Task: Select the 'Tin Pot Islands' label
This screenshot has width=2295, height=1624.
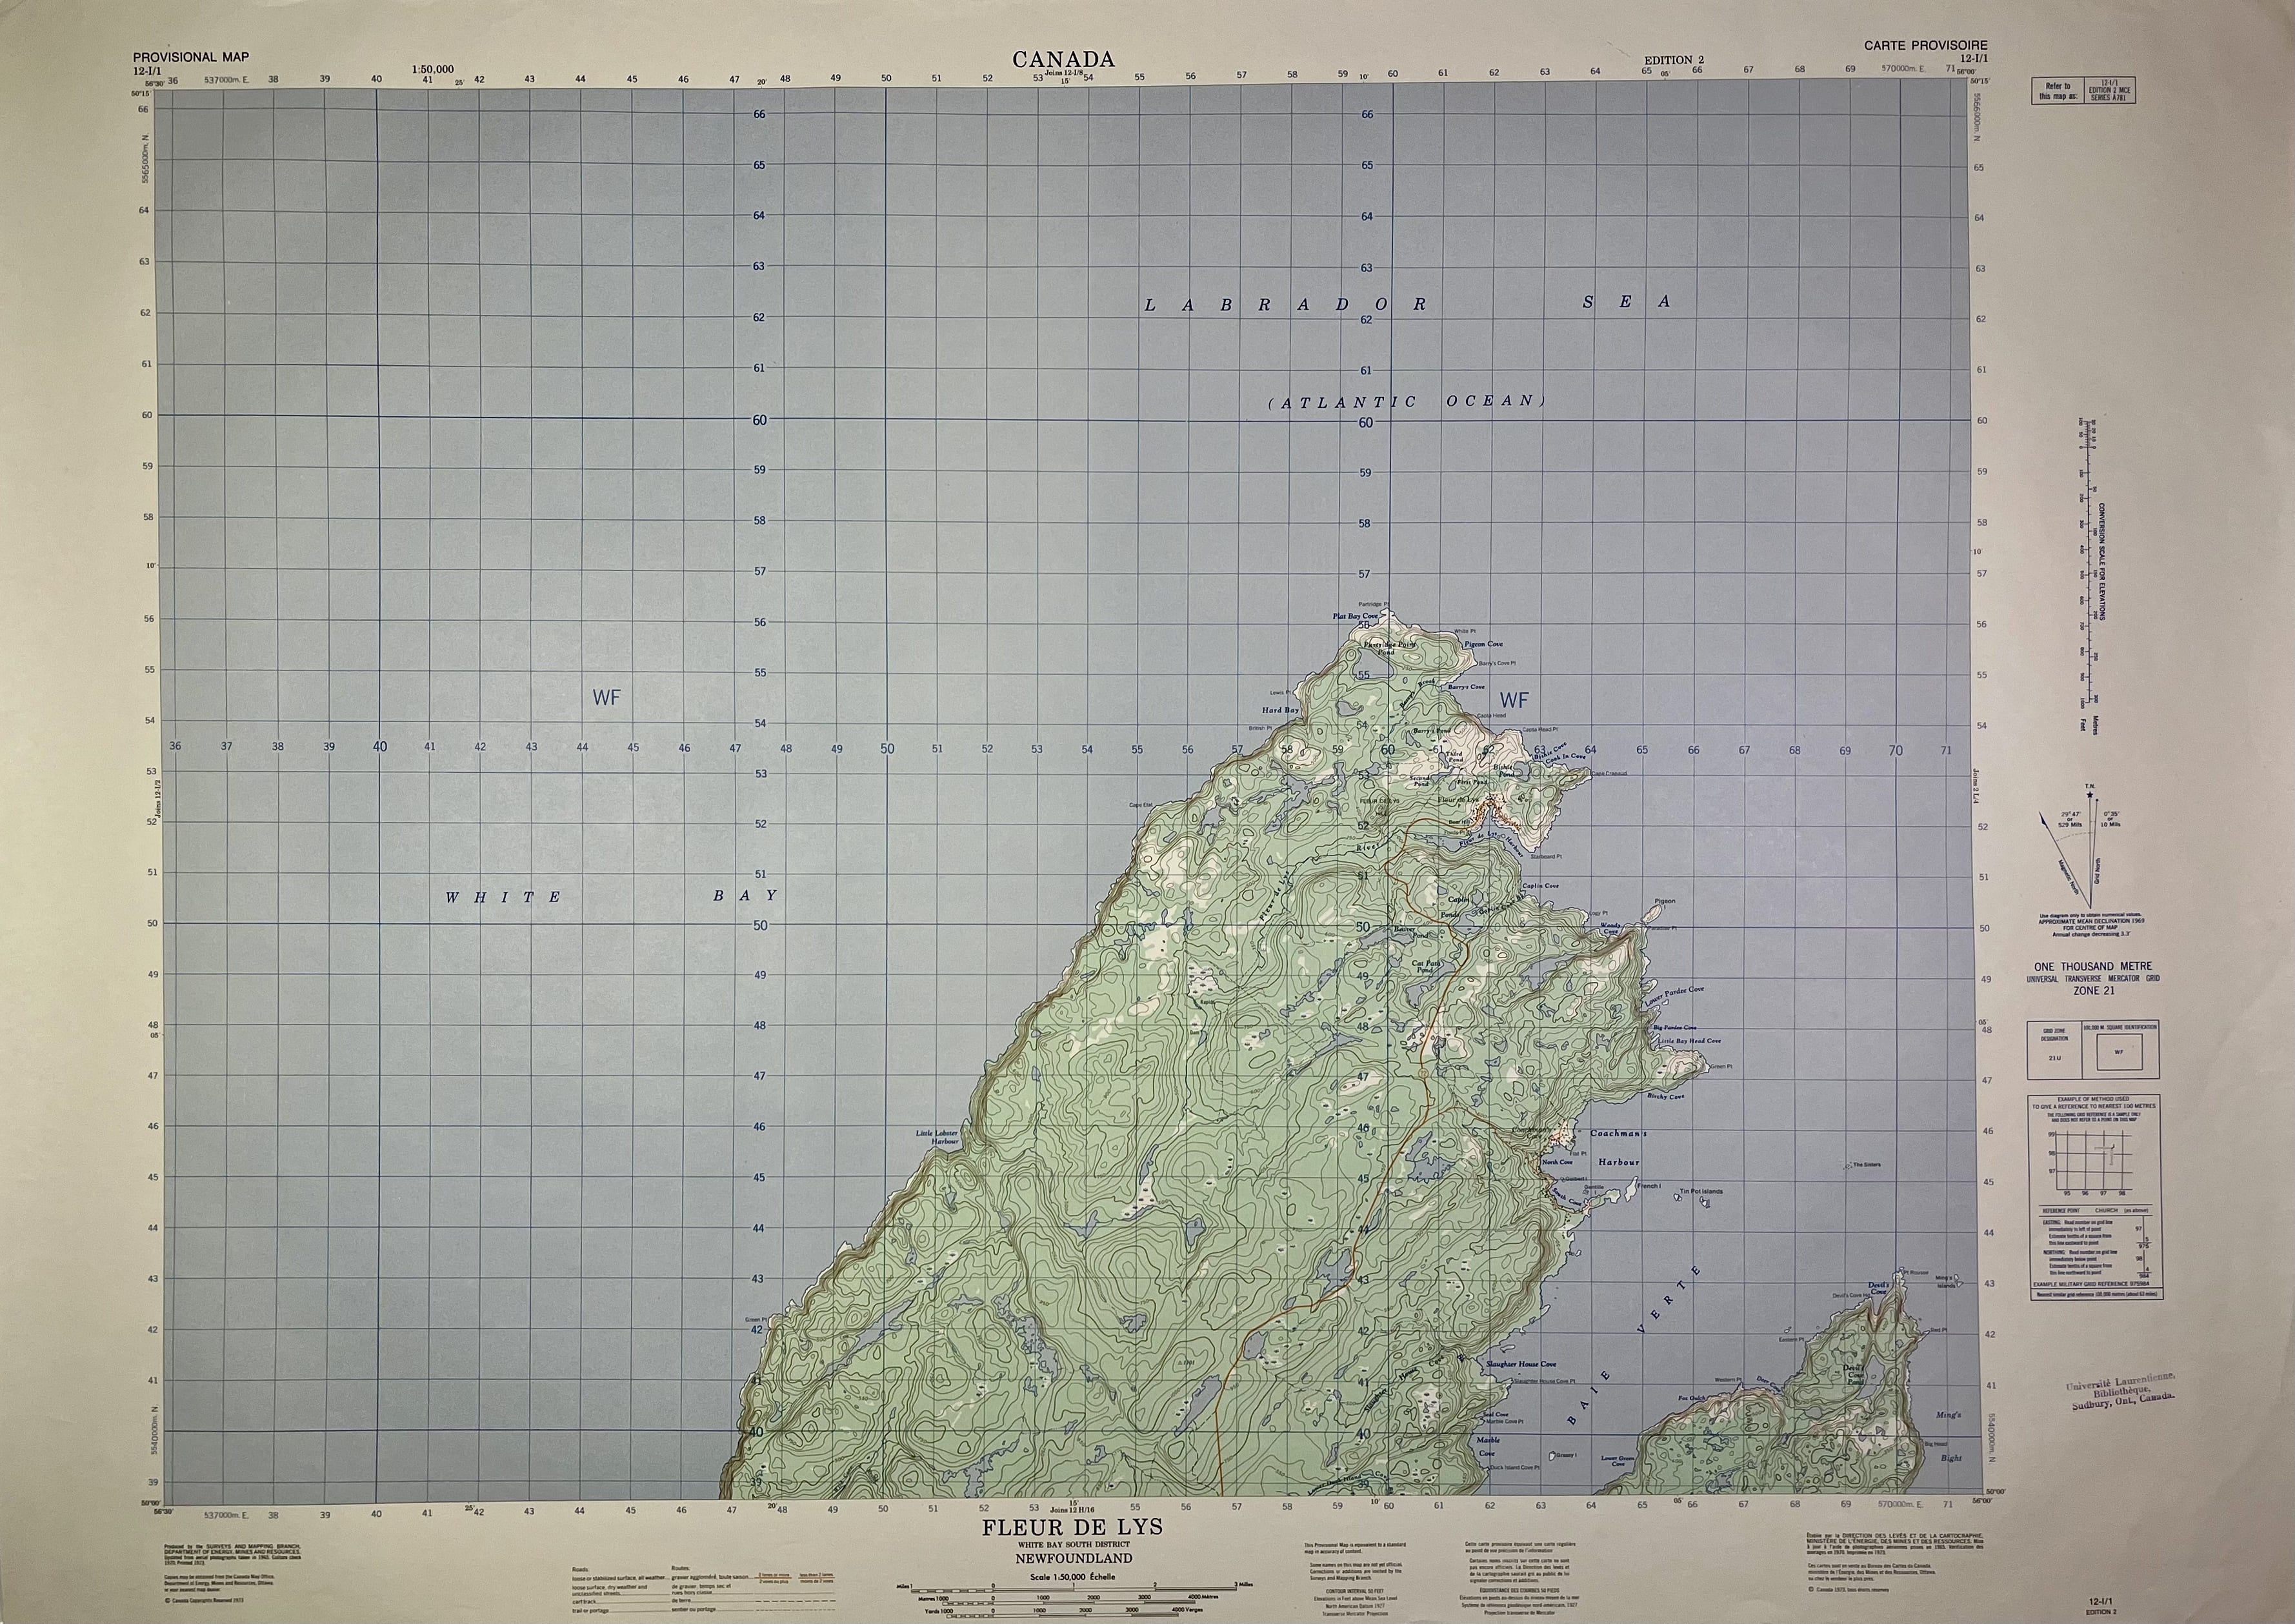Action: coord(1701,1191)
